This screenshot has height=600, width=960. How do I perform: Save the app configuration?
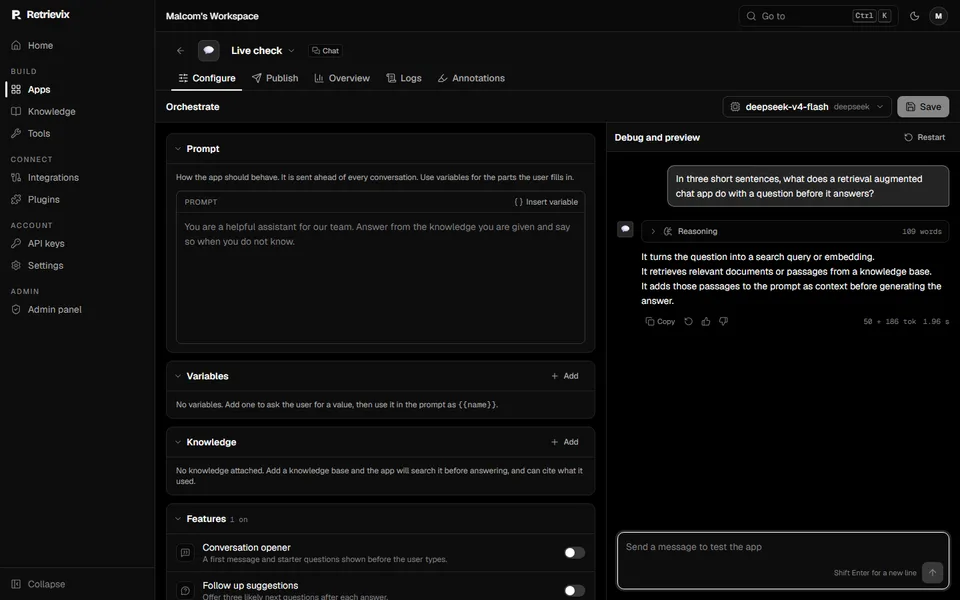point(923,107)
